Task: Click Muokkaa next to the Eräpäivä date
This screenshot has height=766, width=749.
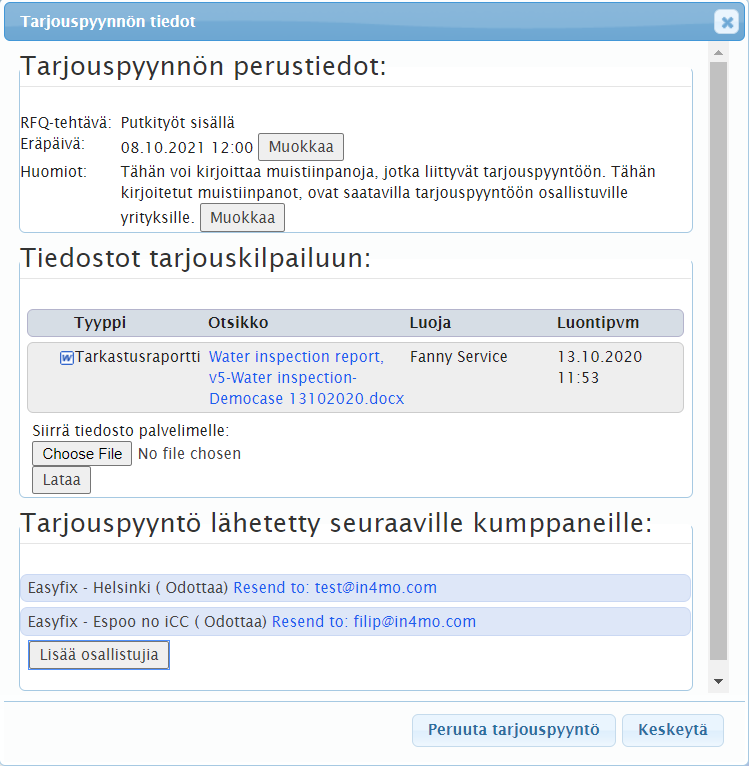Action: (301, 147)
